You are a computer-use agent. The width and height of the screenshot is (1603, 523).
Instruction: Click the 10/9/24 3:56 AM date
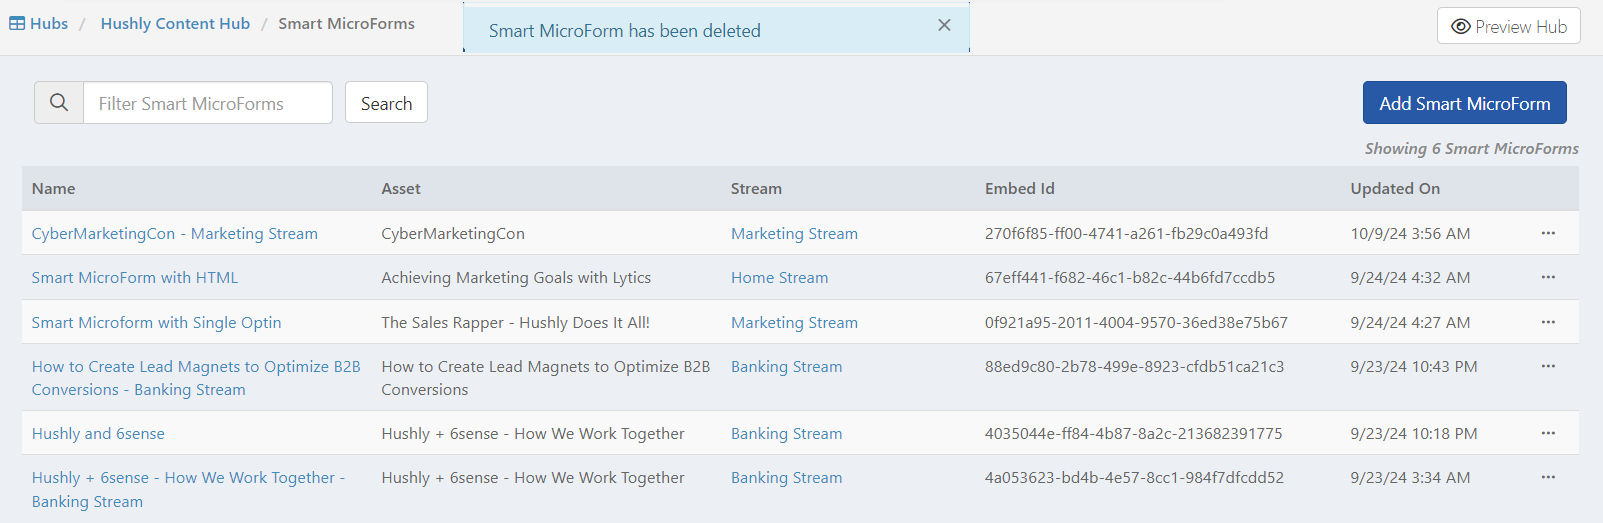click(1410, 234)
